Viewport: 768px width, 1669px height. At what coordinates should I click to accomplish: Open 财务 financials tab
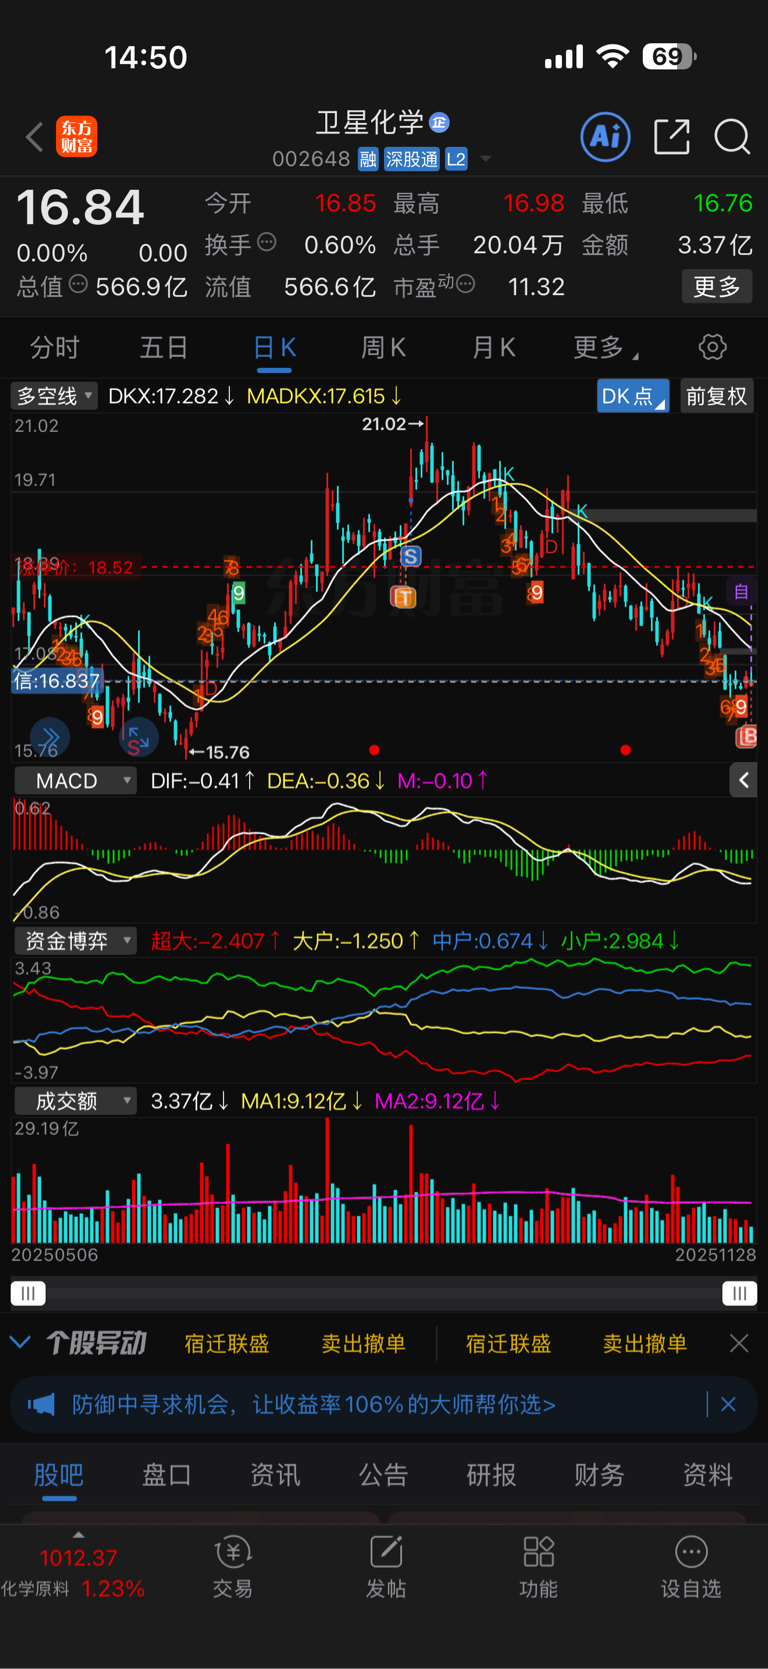599,1475
